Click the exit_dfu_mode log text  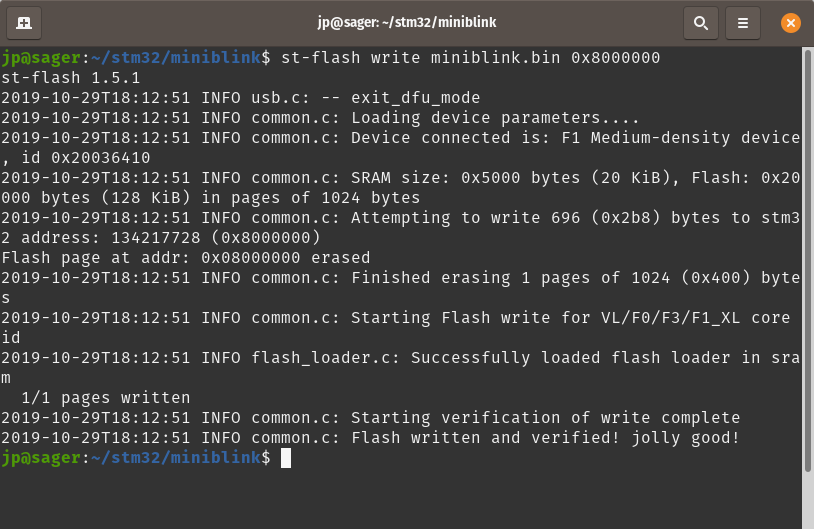415,98
